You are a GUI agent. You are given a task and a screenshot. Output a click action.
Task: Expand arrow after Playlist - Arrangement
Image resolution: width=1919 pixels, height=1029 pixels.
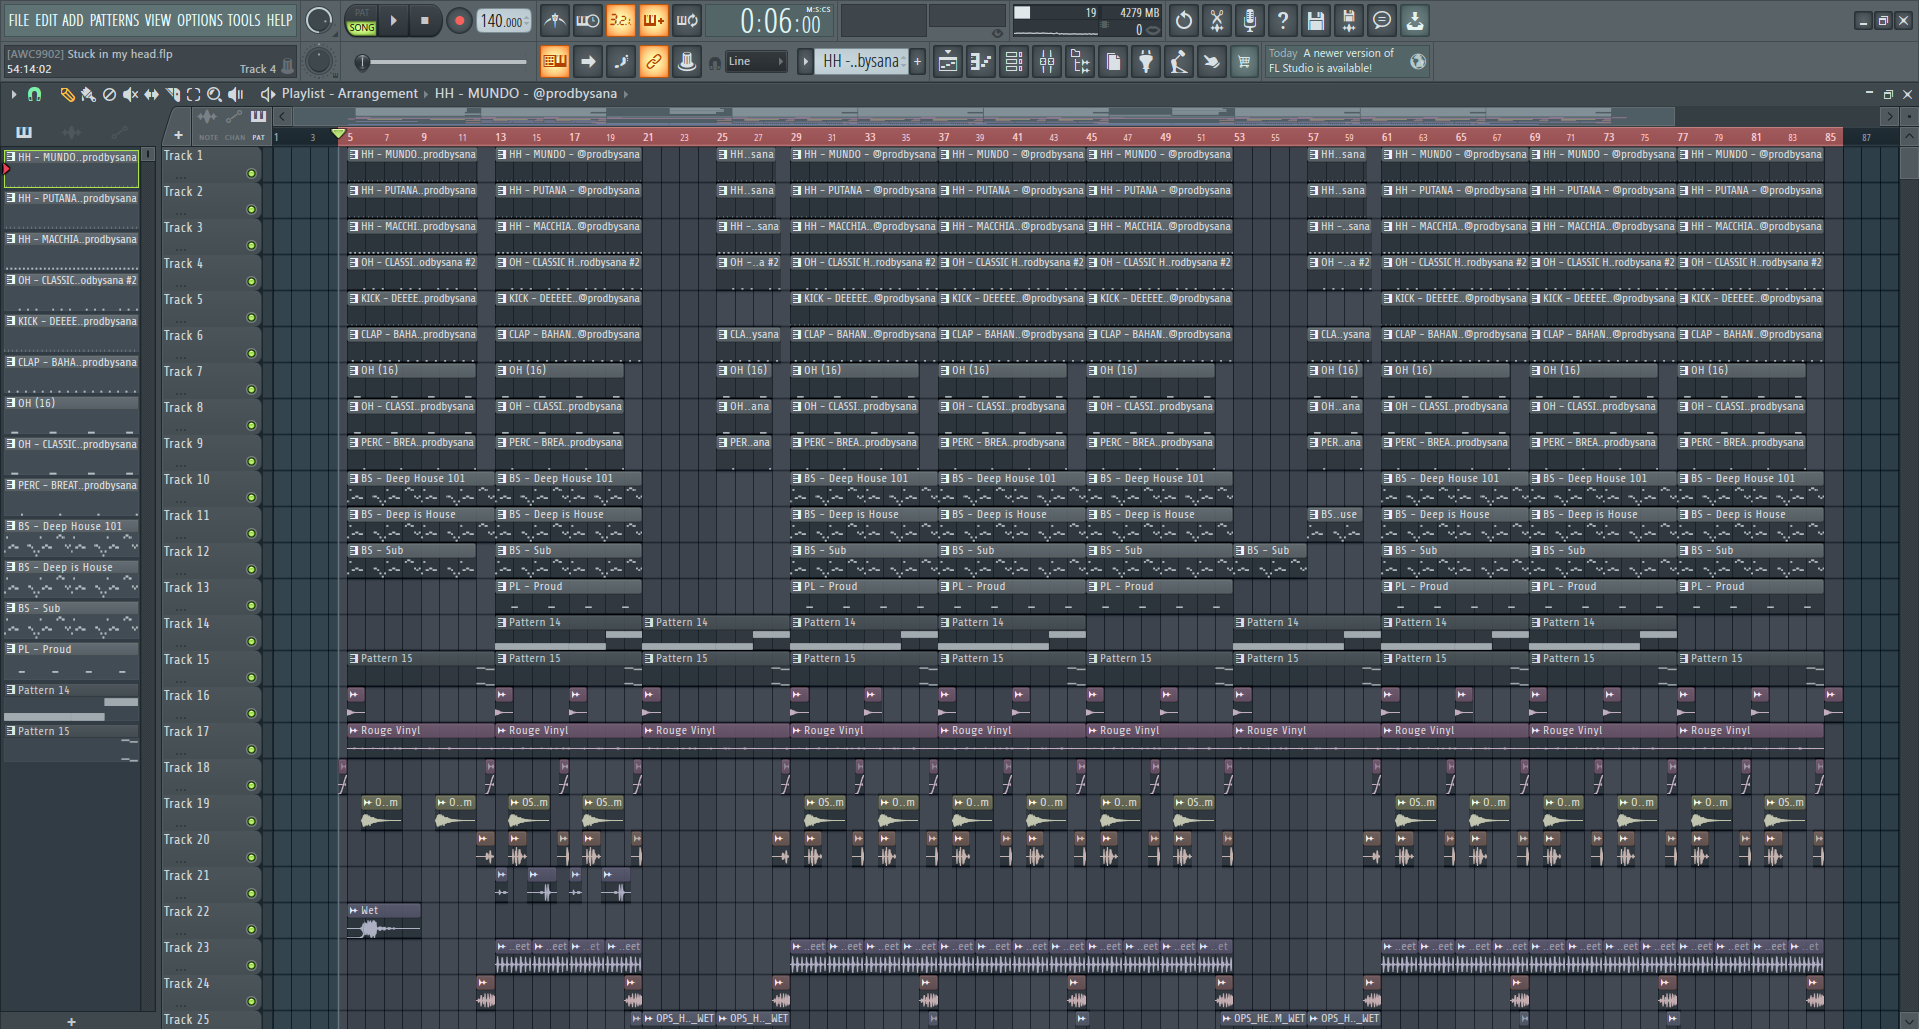pos(427,94)
